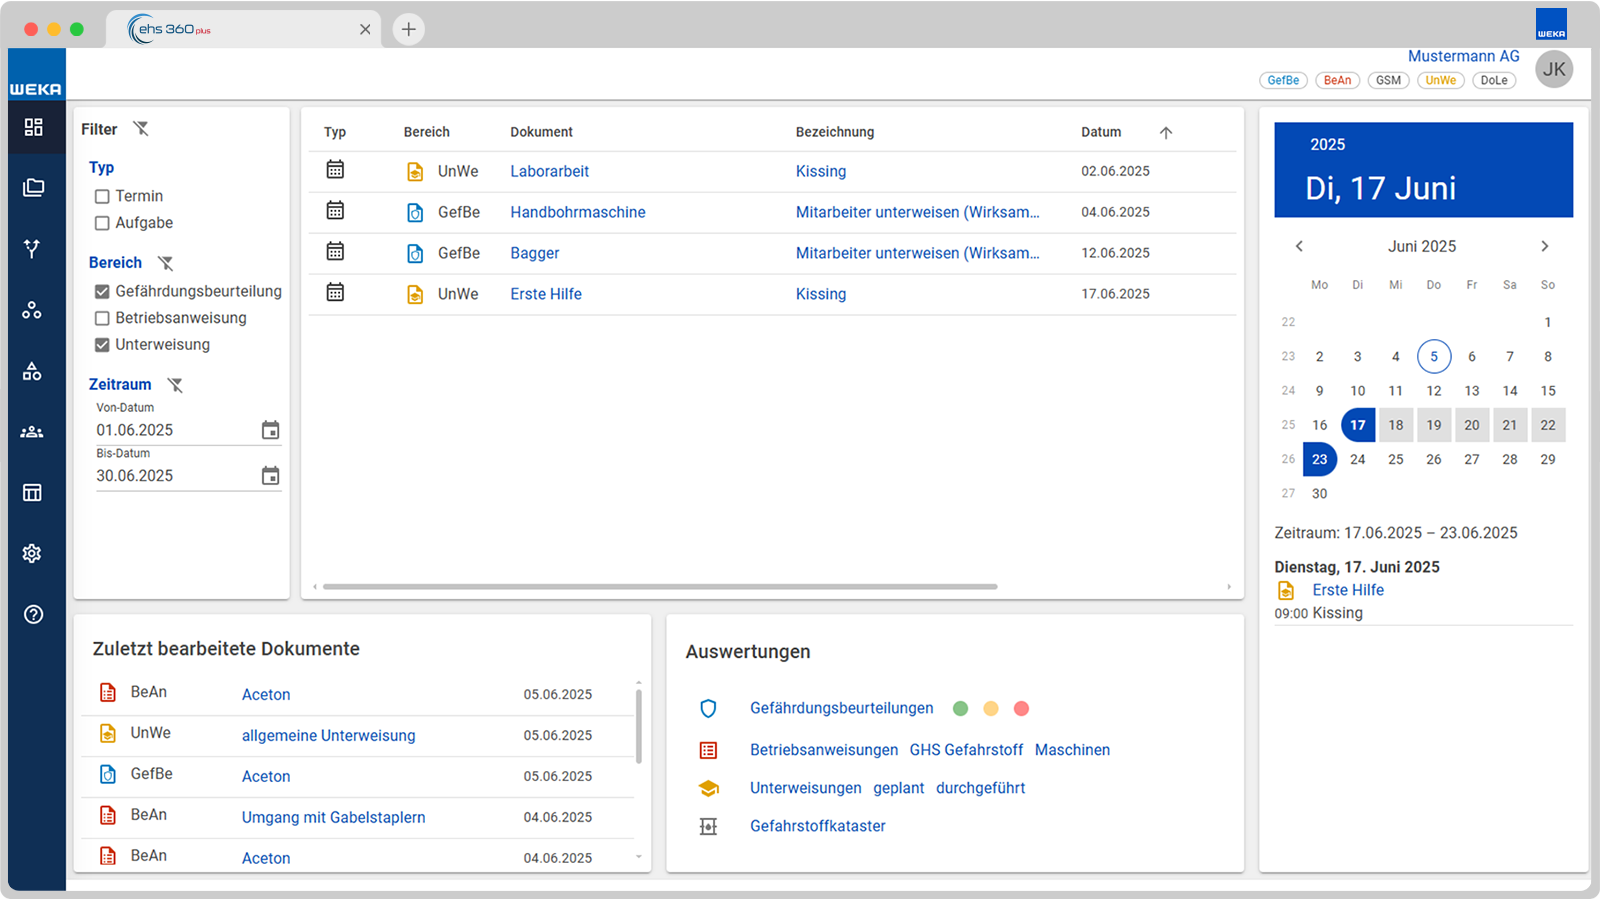Image resolution: width=1600 pixels, height=900 pixels.
Task: Sort by Datum arrow icon
Action: [x=1166, y=132]
